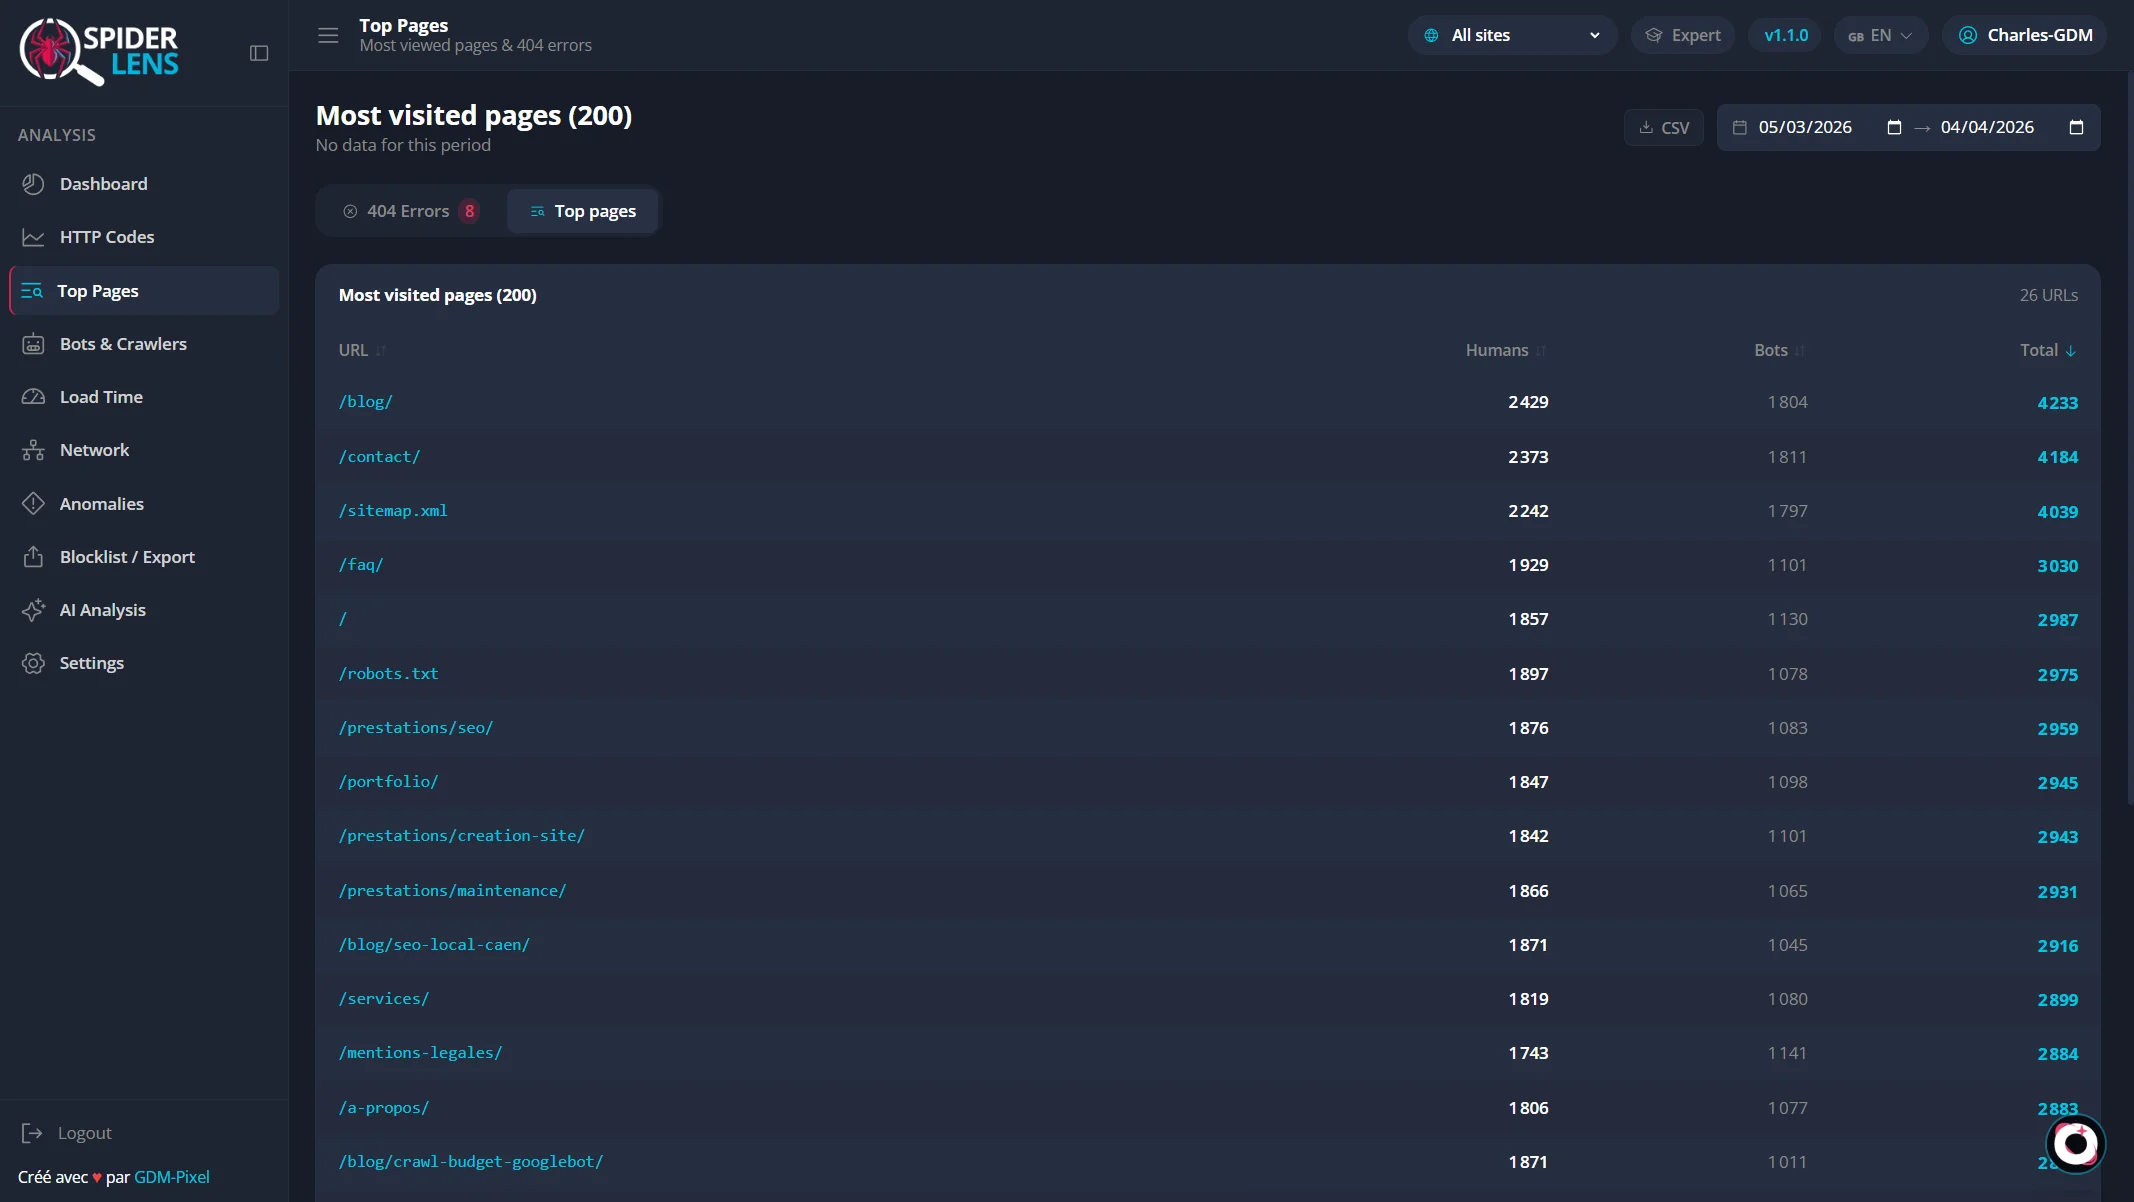Click the end date 04/04/2026 field

[1987, 128]
